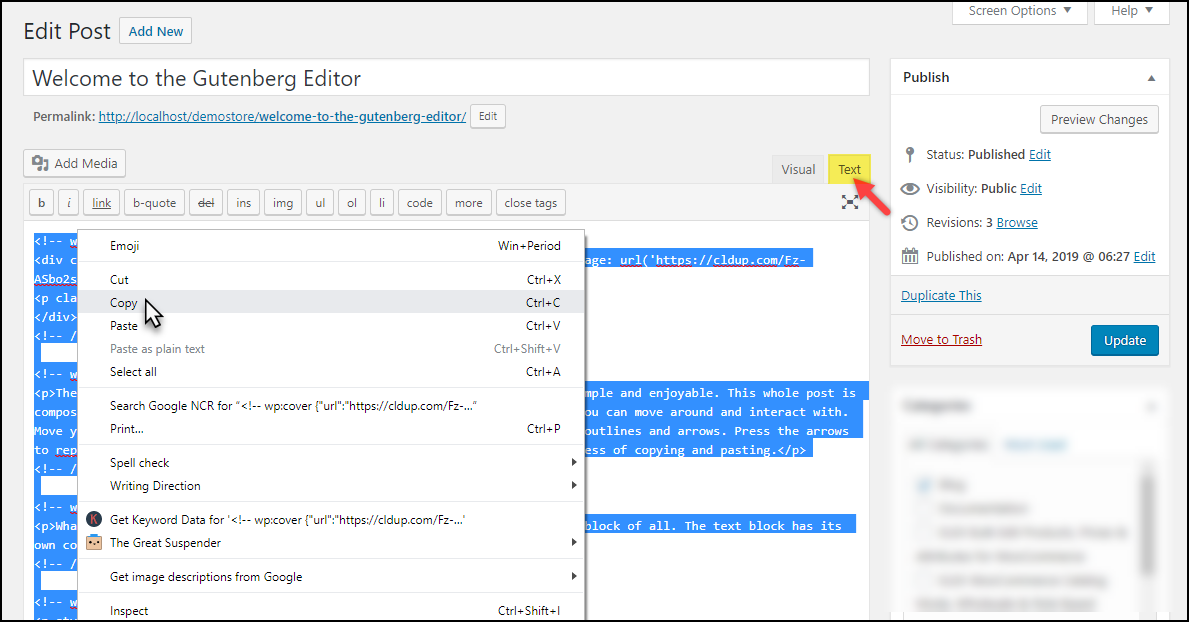Click the Status key icon in Publish box
Screen dimensions: 1189x622
click(x=910, y=155)
